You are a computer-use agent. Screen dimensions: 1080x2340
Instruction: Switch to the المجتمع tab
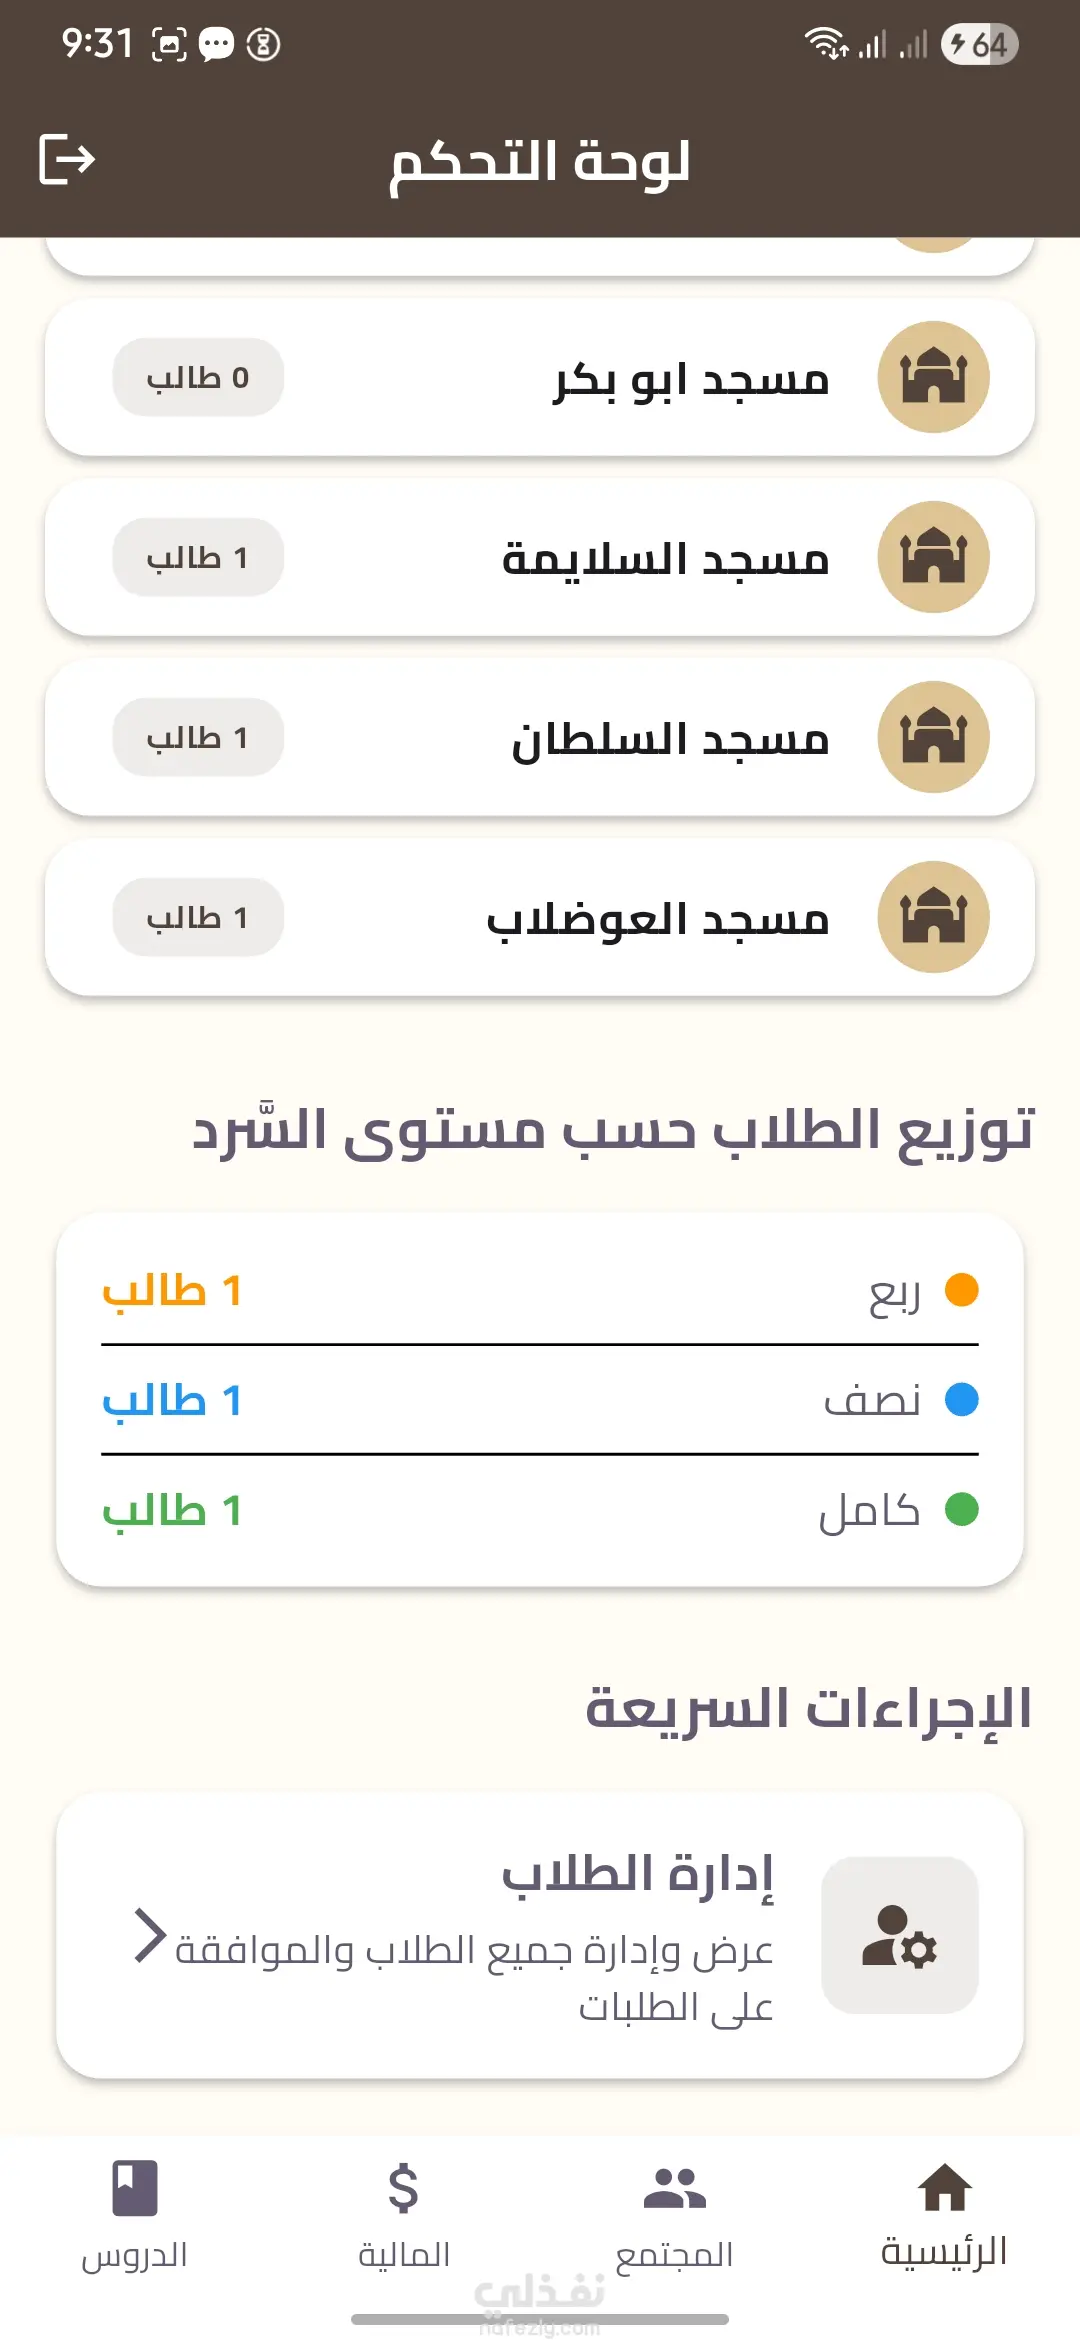(x=675, y=2254)
